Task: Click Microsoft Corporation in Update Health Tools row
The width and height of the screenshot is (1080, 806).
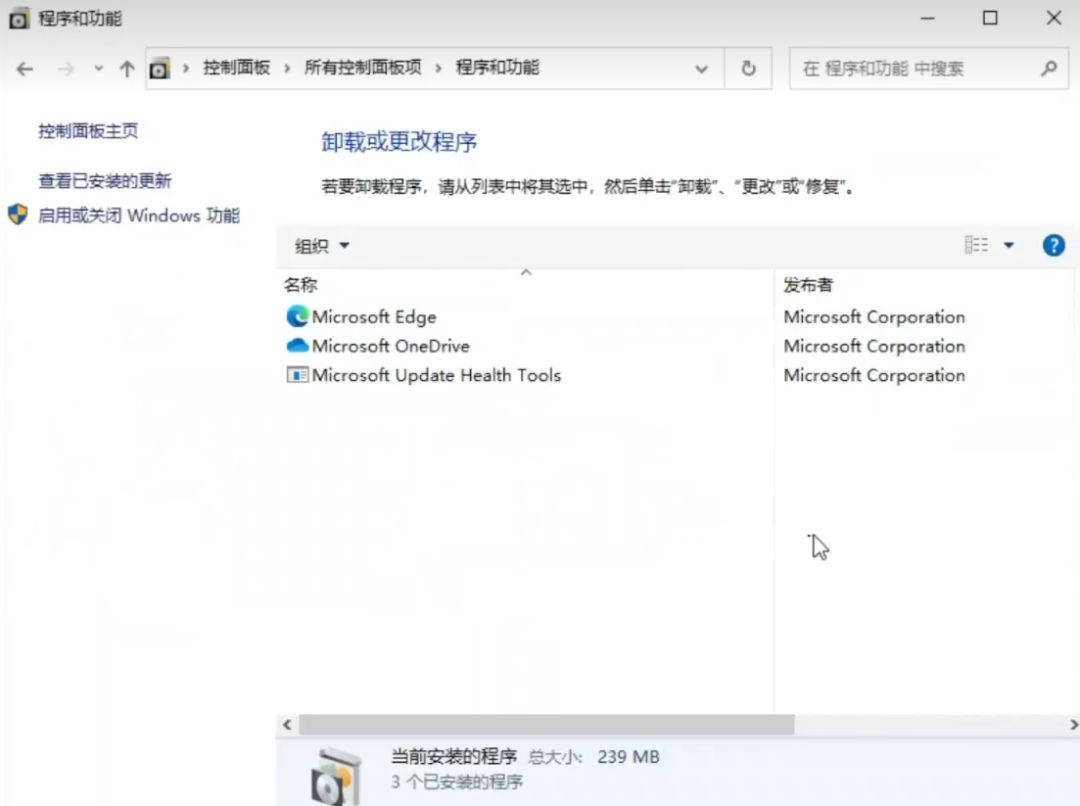Action: pos(874,375)
